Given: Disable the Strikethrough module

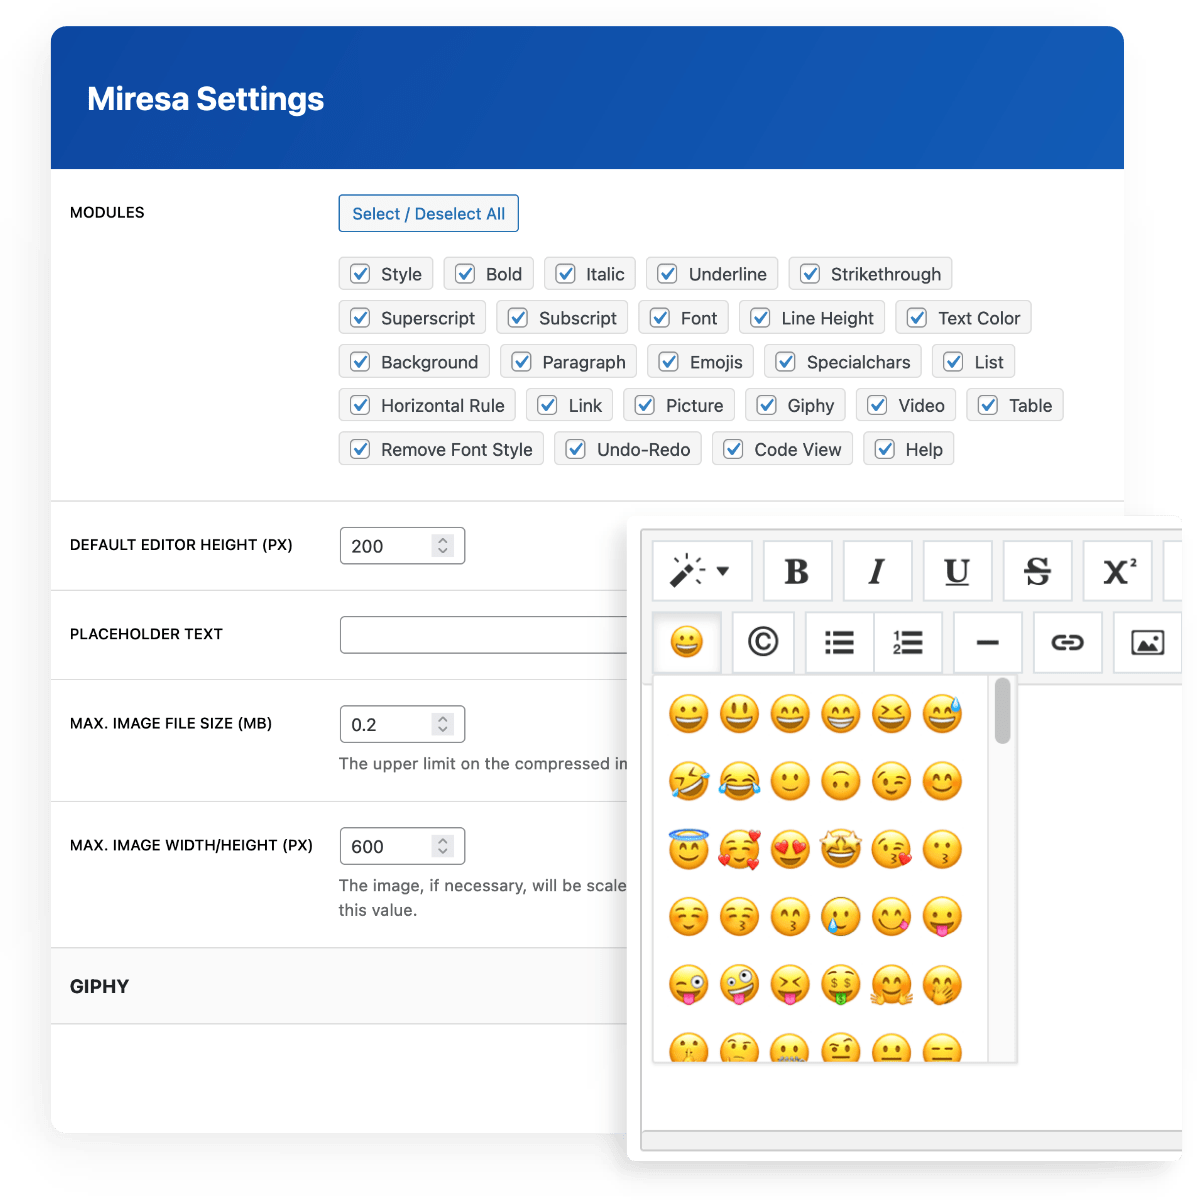Looking at the screenshot, I should (x=811, y=274).
